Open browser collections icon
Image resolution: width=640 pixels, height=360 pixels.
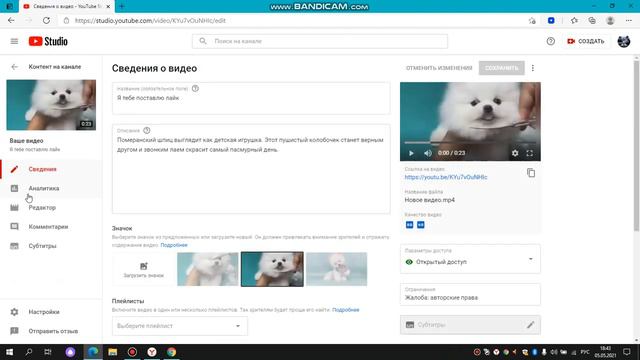pyautogui.click(x=592, y=20)
